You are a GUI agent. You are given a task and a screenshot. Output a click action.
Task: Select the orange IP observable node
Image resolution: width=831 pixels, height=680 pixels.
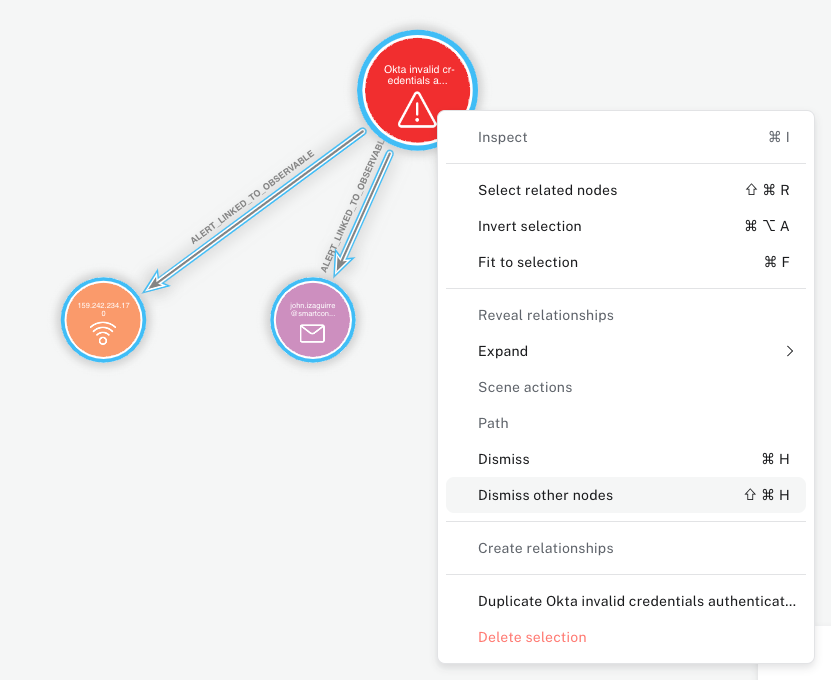[103, 320]
